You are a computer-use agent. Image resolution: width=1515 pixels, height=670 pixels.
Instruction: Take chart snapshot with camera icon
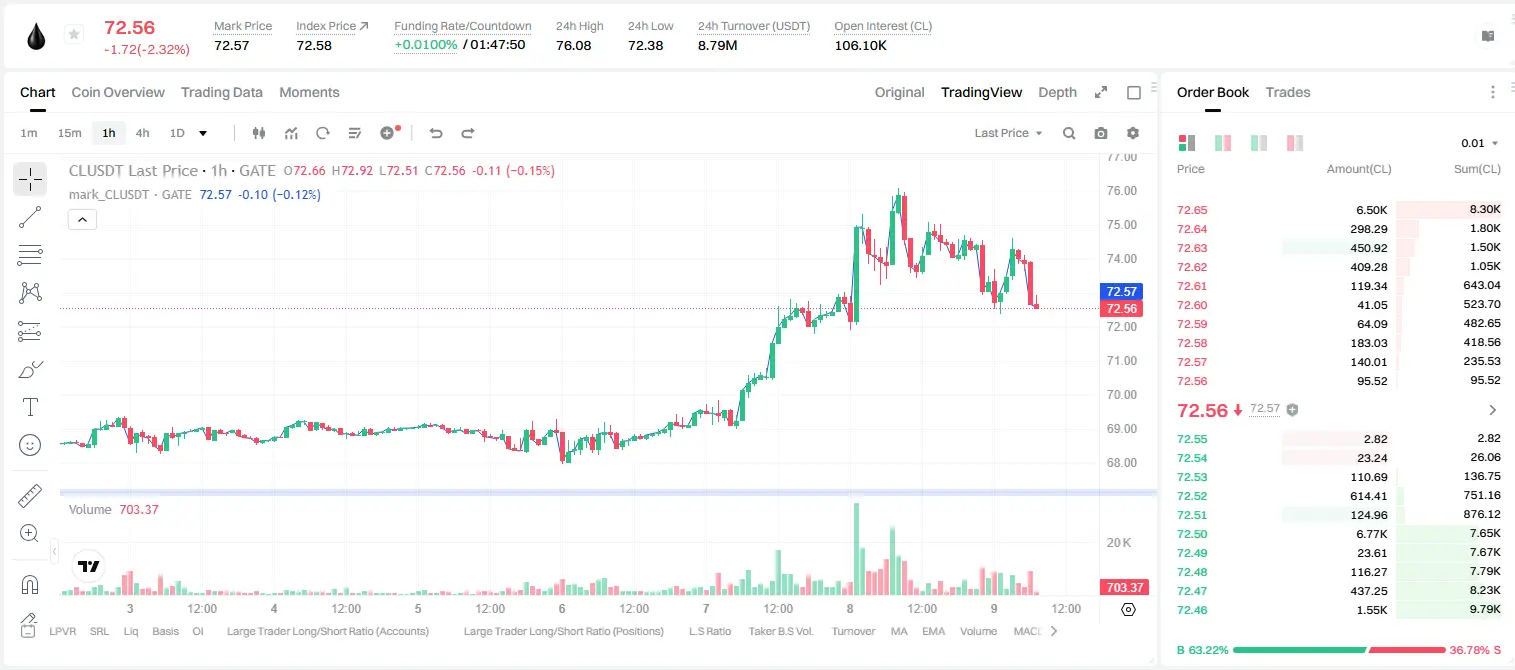(1101, 133)
